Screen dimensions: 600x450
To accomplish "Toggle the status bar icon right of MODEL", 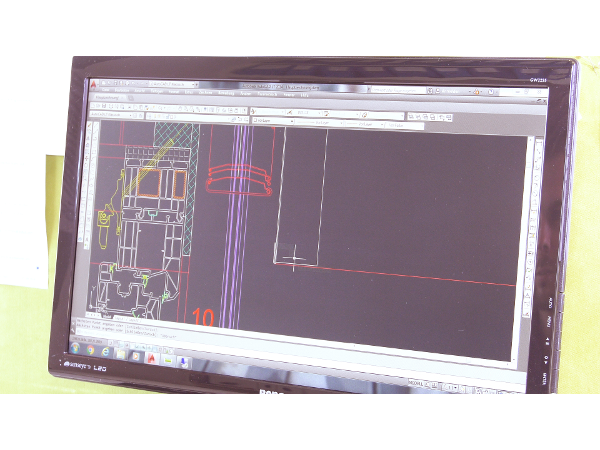I will (x=430, y=384).
